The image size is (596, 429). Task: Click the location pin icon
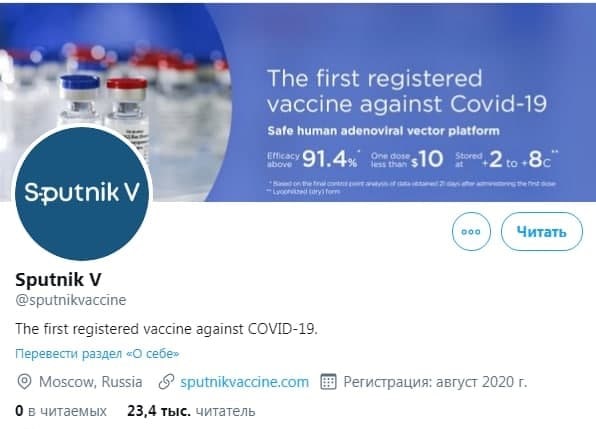point(24,382)
